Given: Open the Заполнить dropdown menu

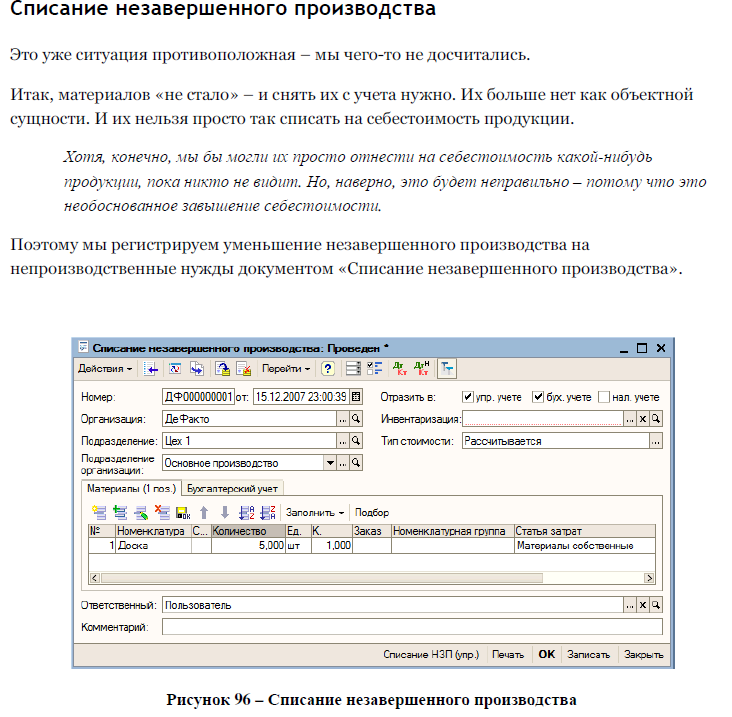Looking at the screenshot, I should pos(315,513).
